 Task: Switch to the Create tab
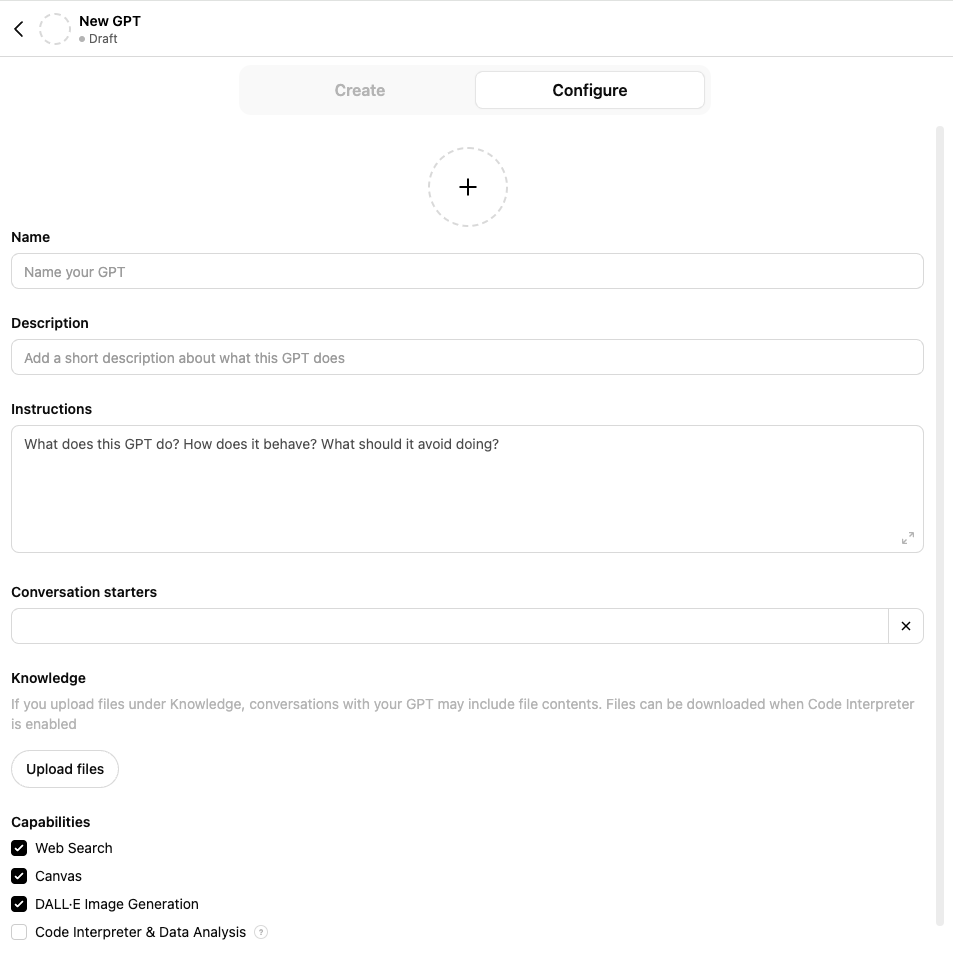coord(359,90)
